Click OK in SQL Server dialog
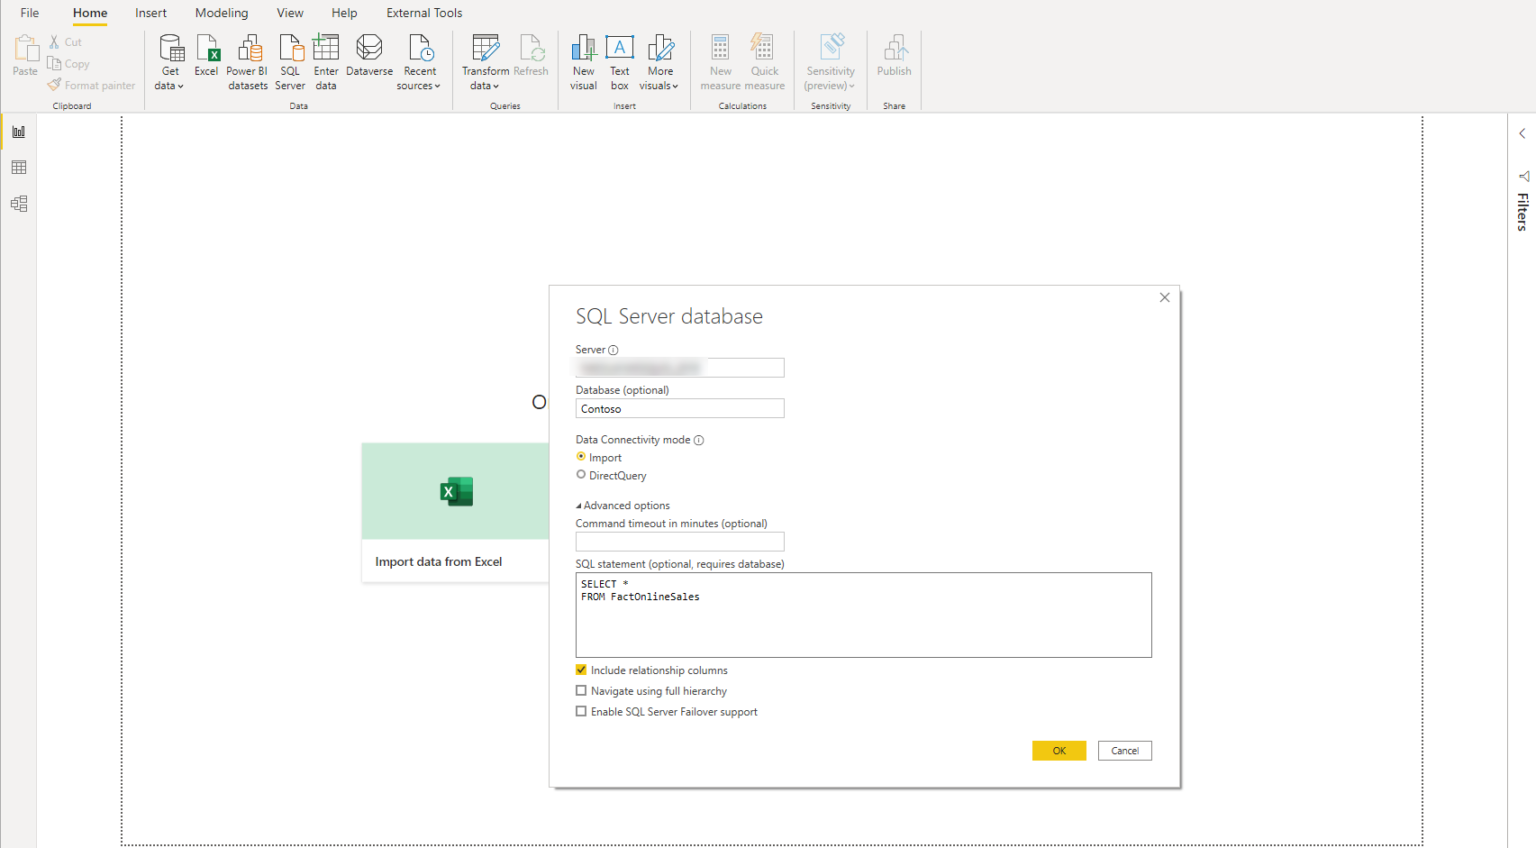Viewport: 1536px width, 848px height. [x=1059, y=751]
